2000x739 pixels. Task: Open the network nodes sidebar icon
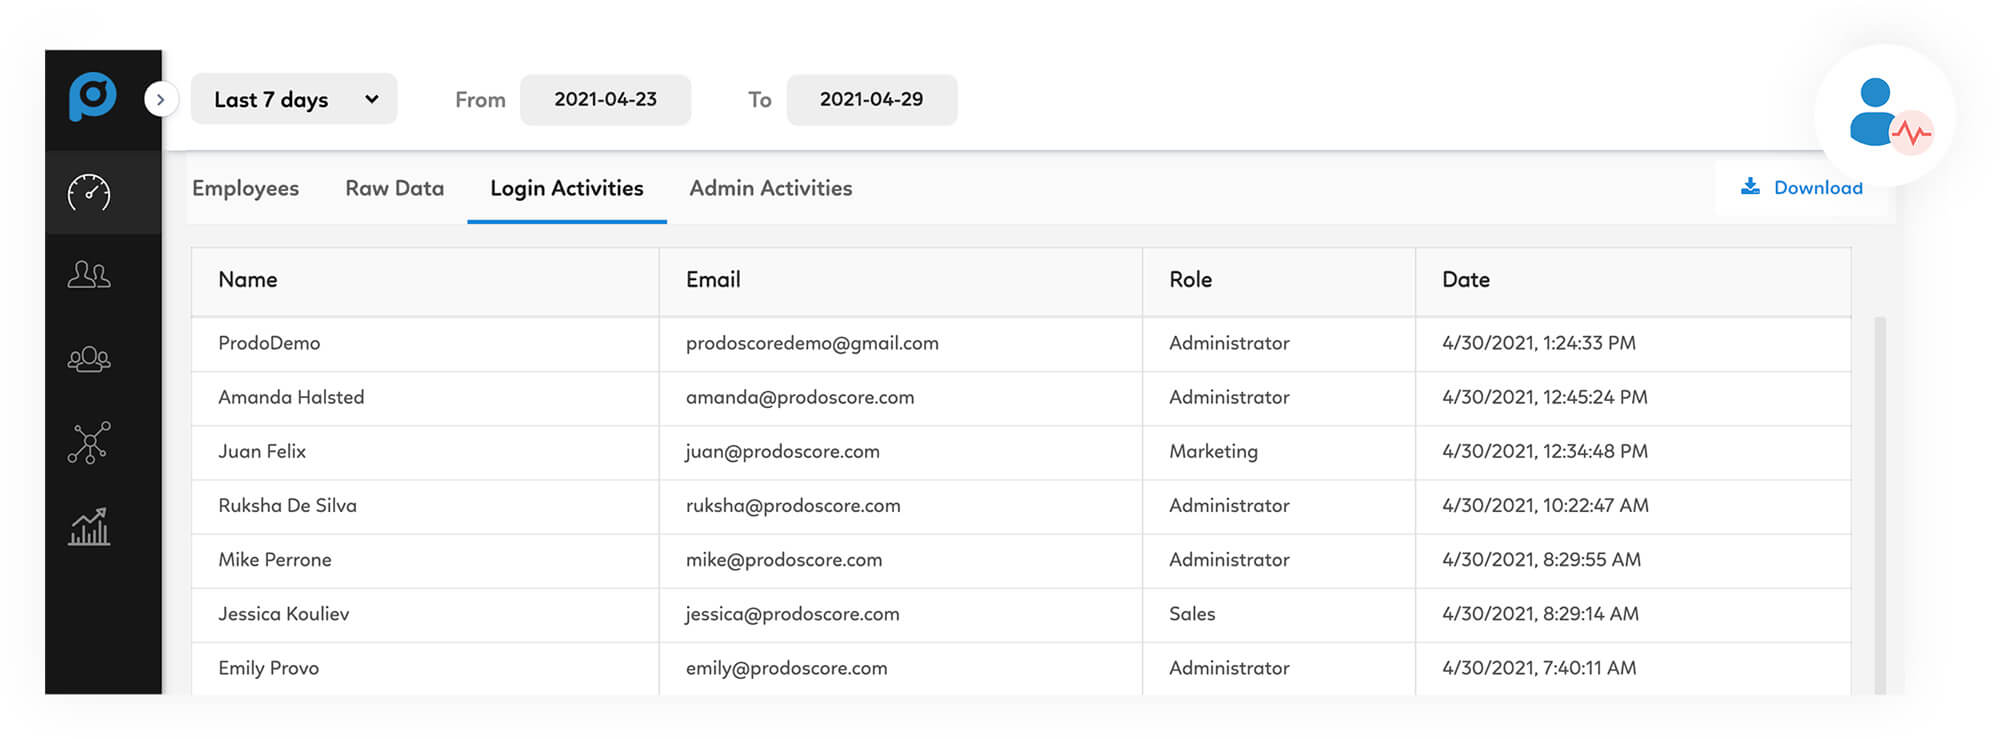coord(89,442)
